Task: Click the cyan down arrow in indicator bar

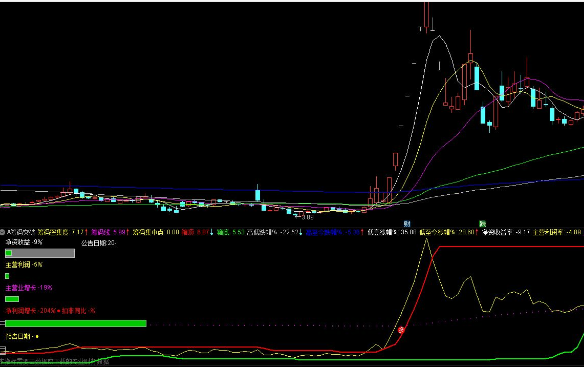Action: pyautogui.click(x=212, y=232)
